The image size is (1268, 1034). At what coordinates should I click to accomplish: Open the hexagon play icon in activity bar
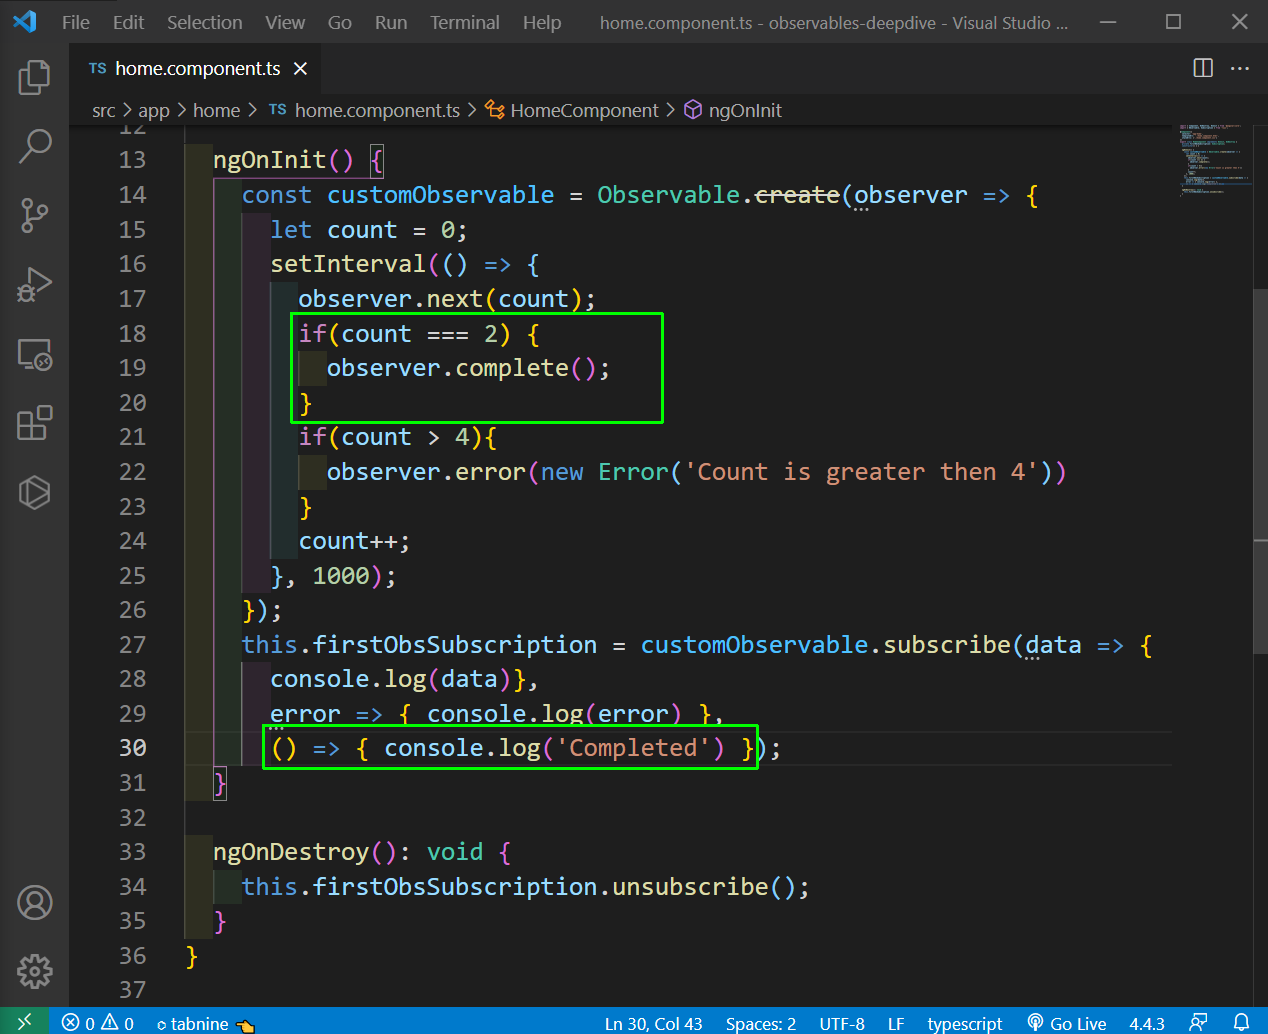[x=34, y=492]
